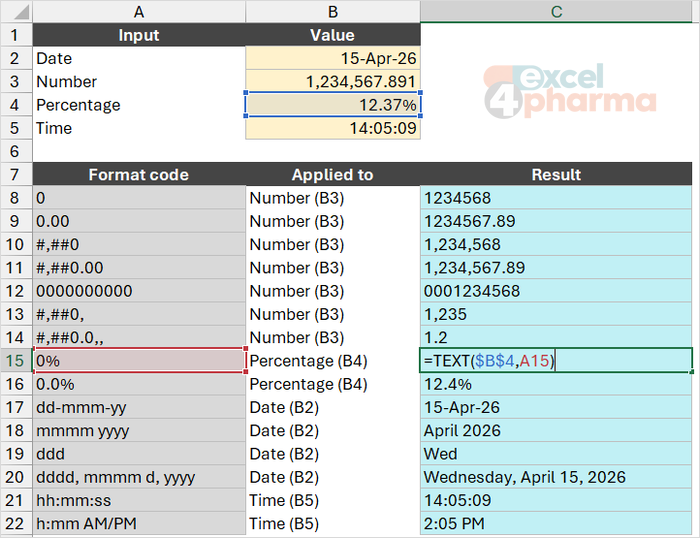Image resolution: width=700 pixels, height=538 pixels.
Task: Select row 1 header
Action: pyautogui.click(x=17, y=35)
